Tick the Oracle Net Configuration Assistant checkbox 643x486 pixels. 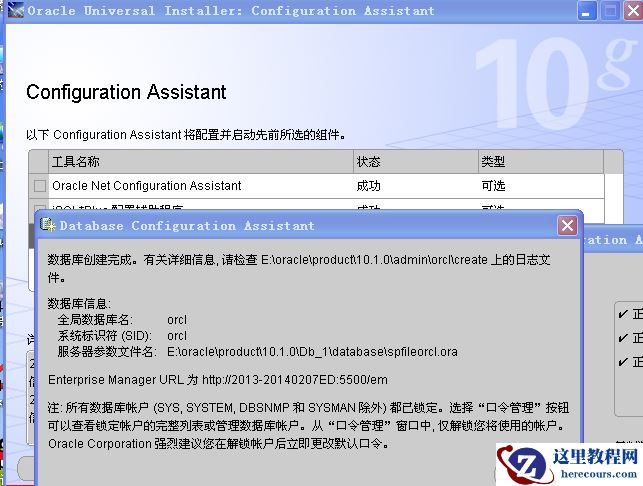pyautogui.click(x=40, y=186)
